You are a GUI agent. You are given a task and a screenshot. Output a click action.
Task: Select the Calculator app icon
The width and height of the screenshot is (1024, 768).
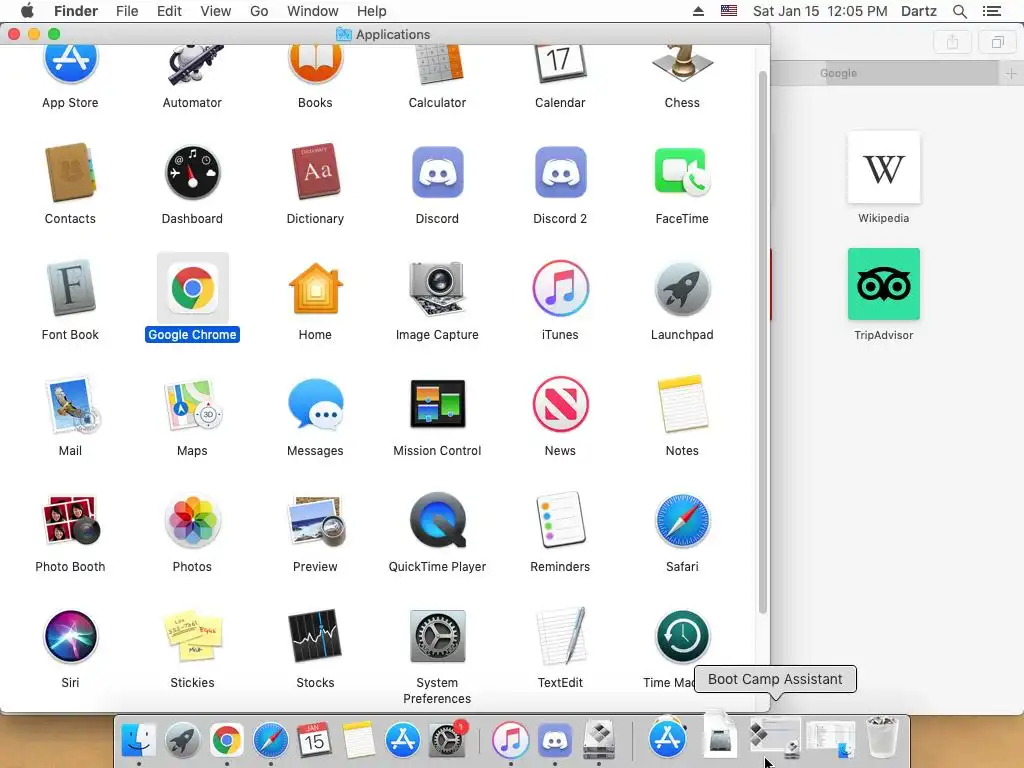tap(438, 64)
